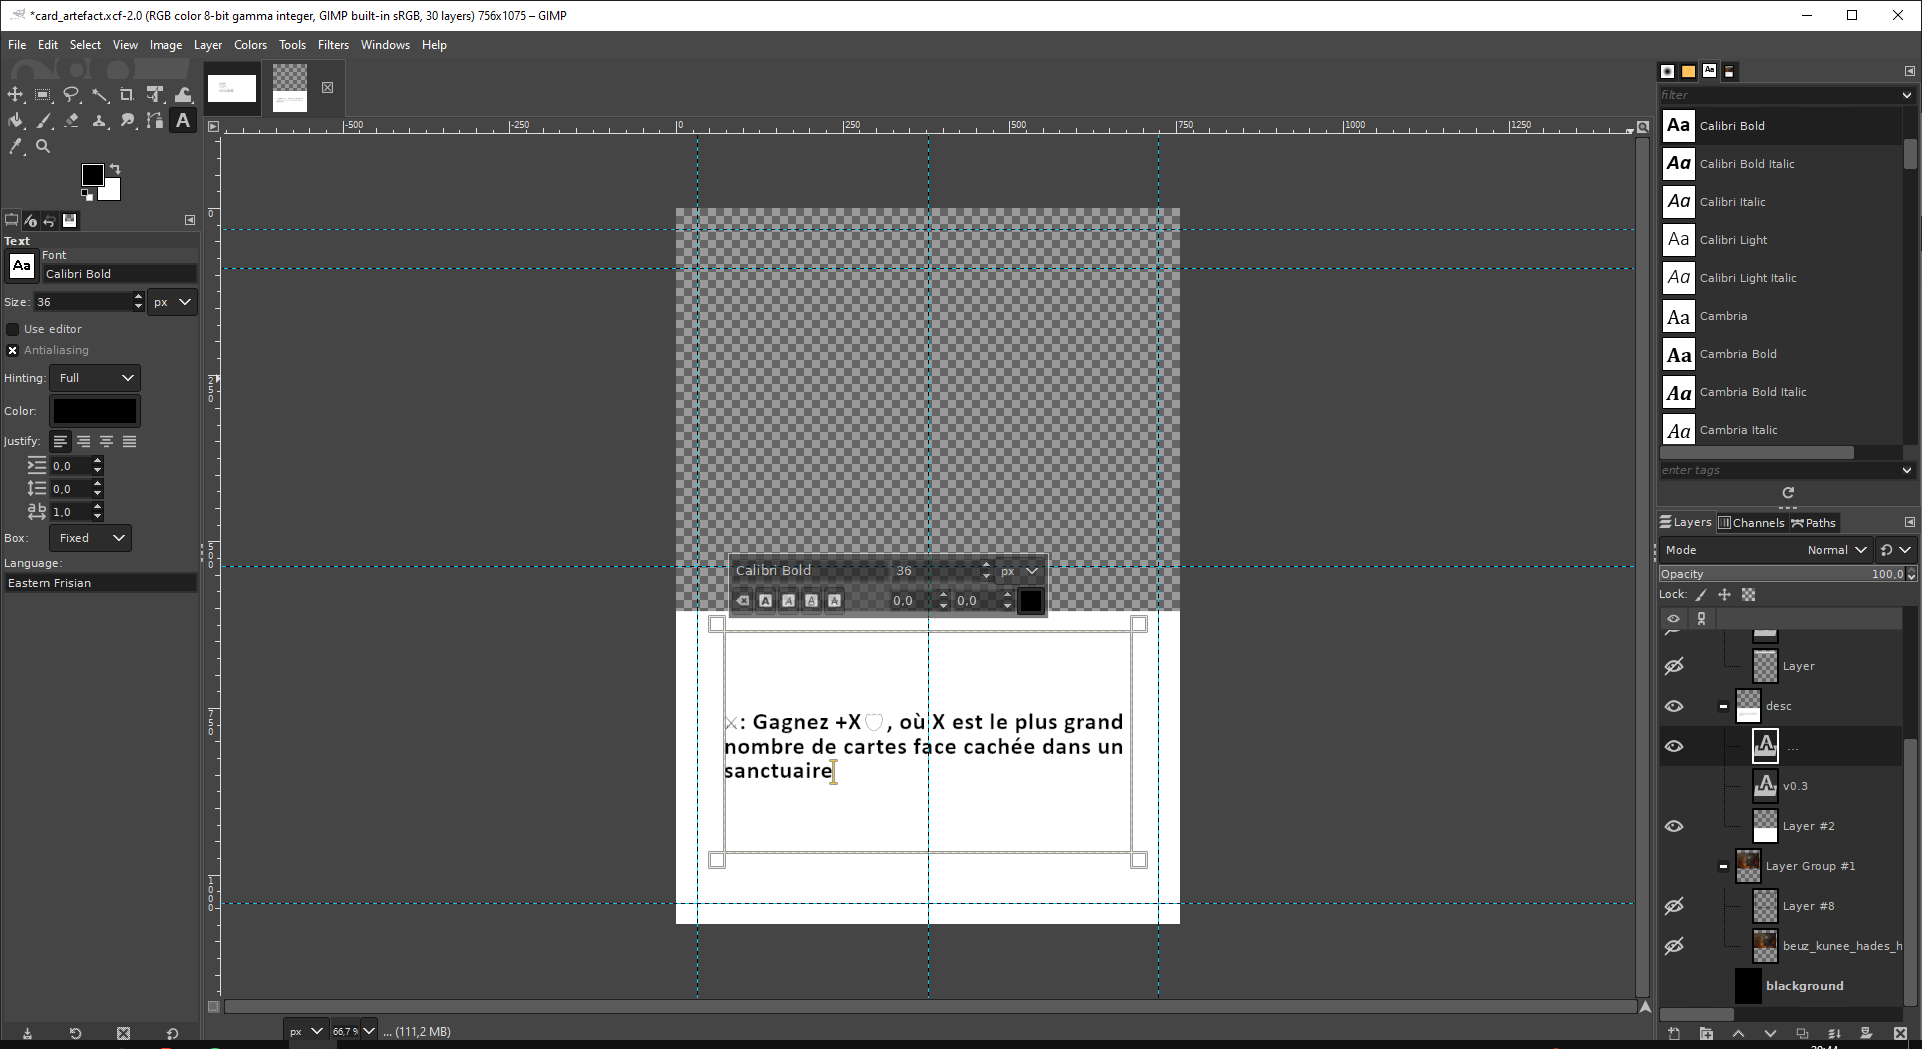Image resolution: width=1922 pixels, height=1049 pixels.
Task: Toggle italic in on-canvas text toolbar
Action: tap(789, 601)
